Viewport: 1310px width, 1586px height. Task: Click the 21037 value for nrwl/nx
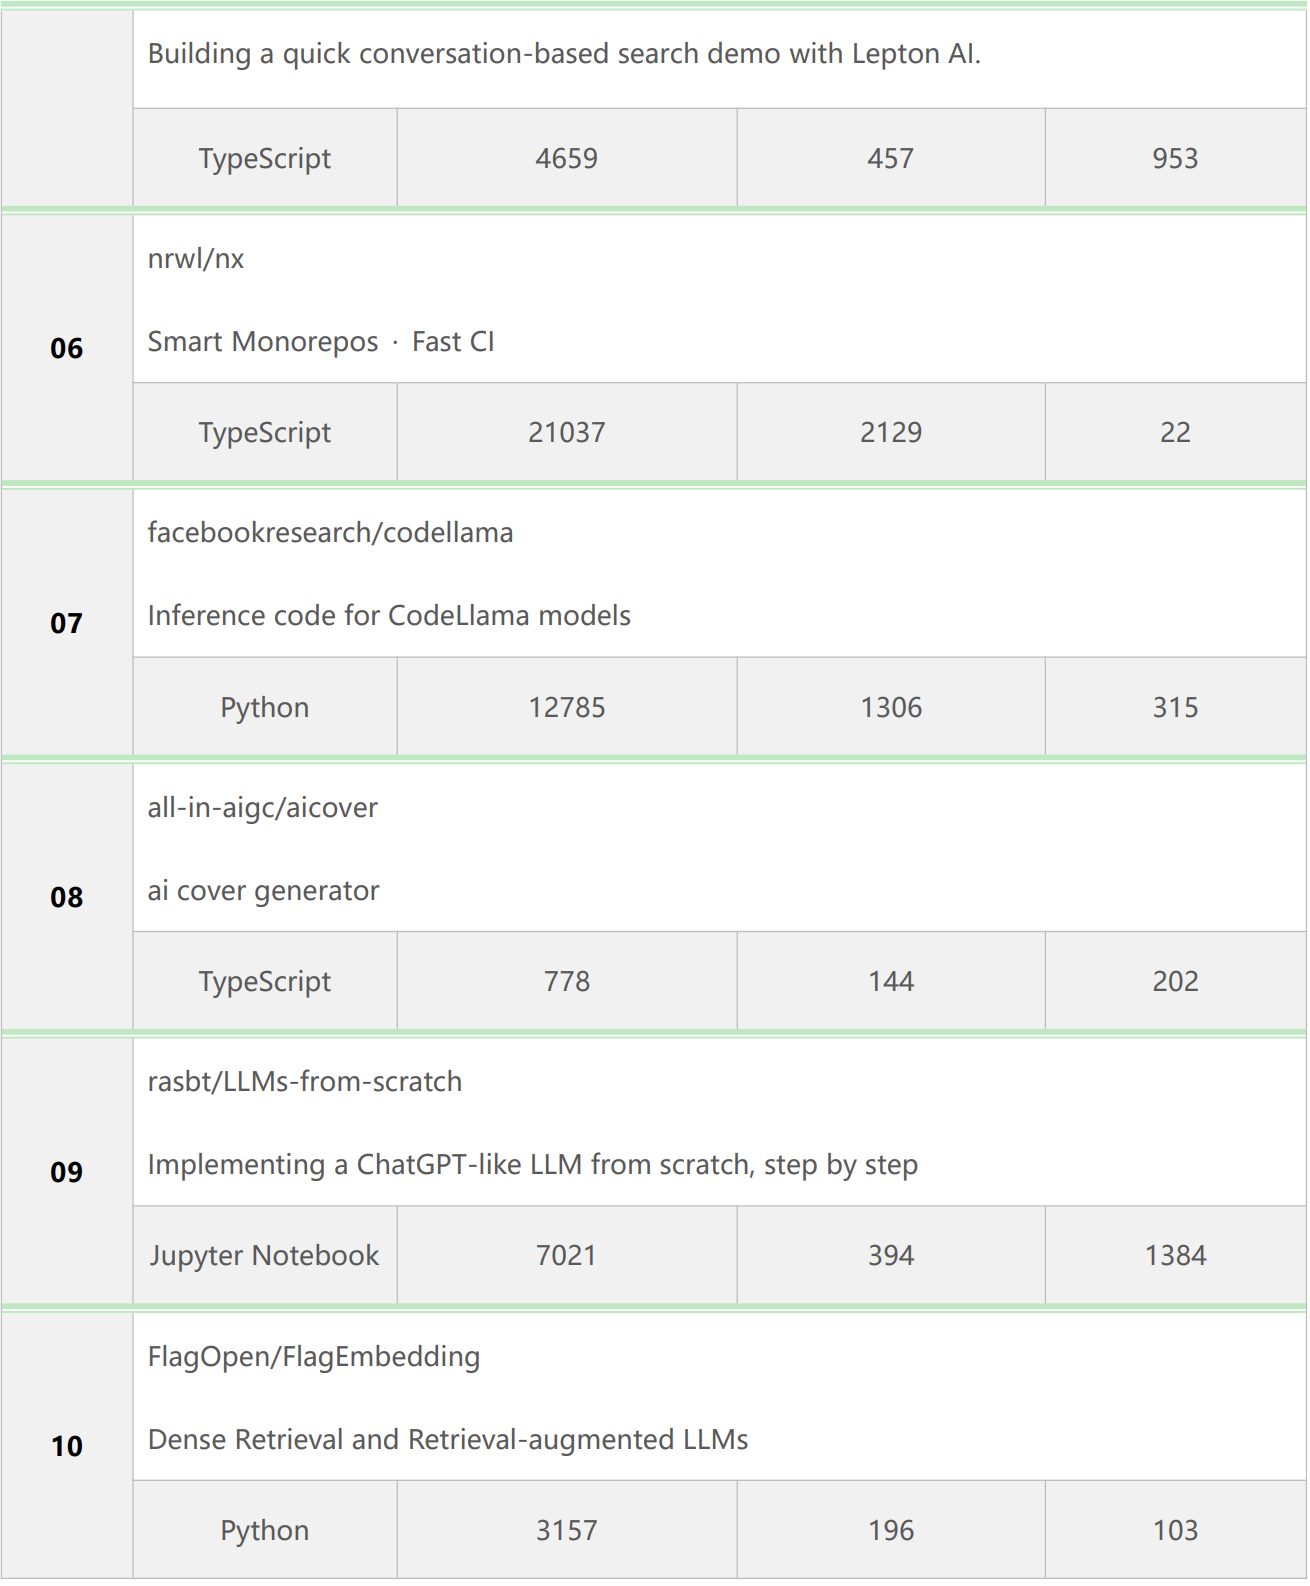pos(567,433)
